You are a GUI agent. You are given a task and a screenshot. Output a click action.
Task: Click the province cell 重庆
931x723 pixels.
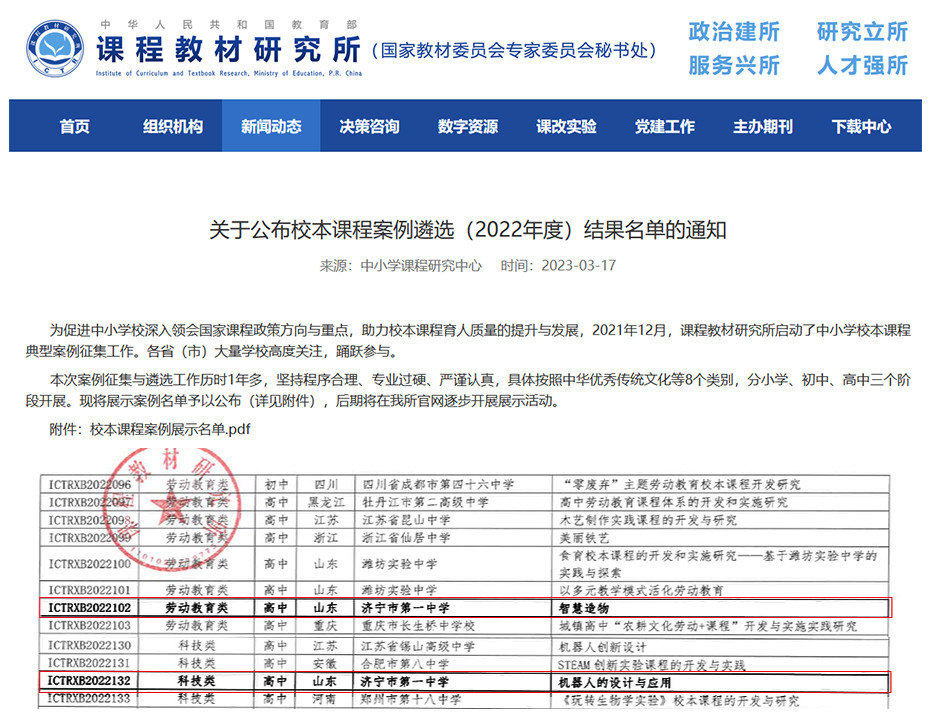click(x=326, y=626)
